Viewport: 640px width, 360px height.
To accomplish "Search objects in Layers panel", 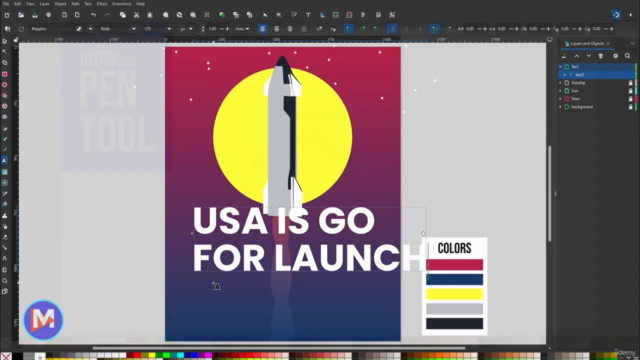I will pos(627,56).
